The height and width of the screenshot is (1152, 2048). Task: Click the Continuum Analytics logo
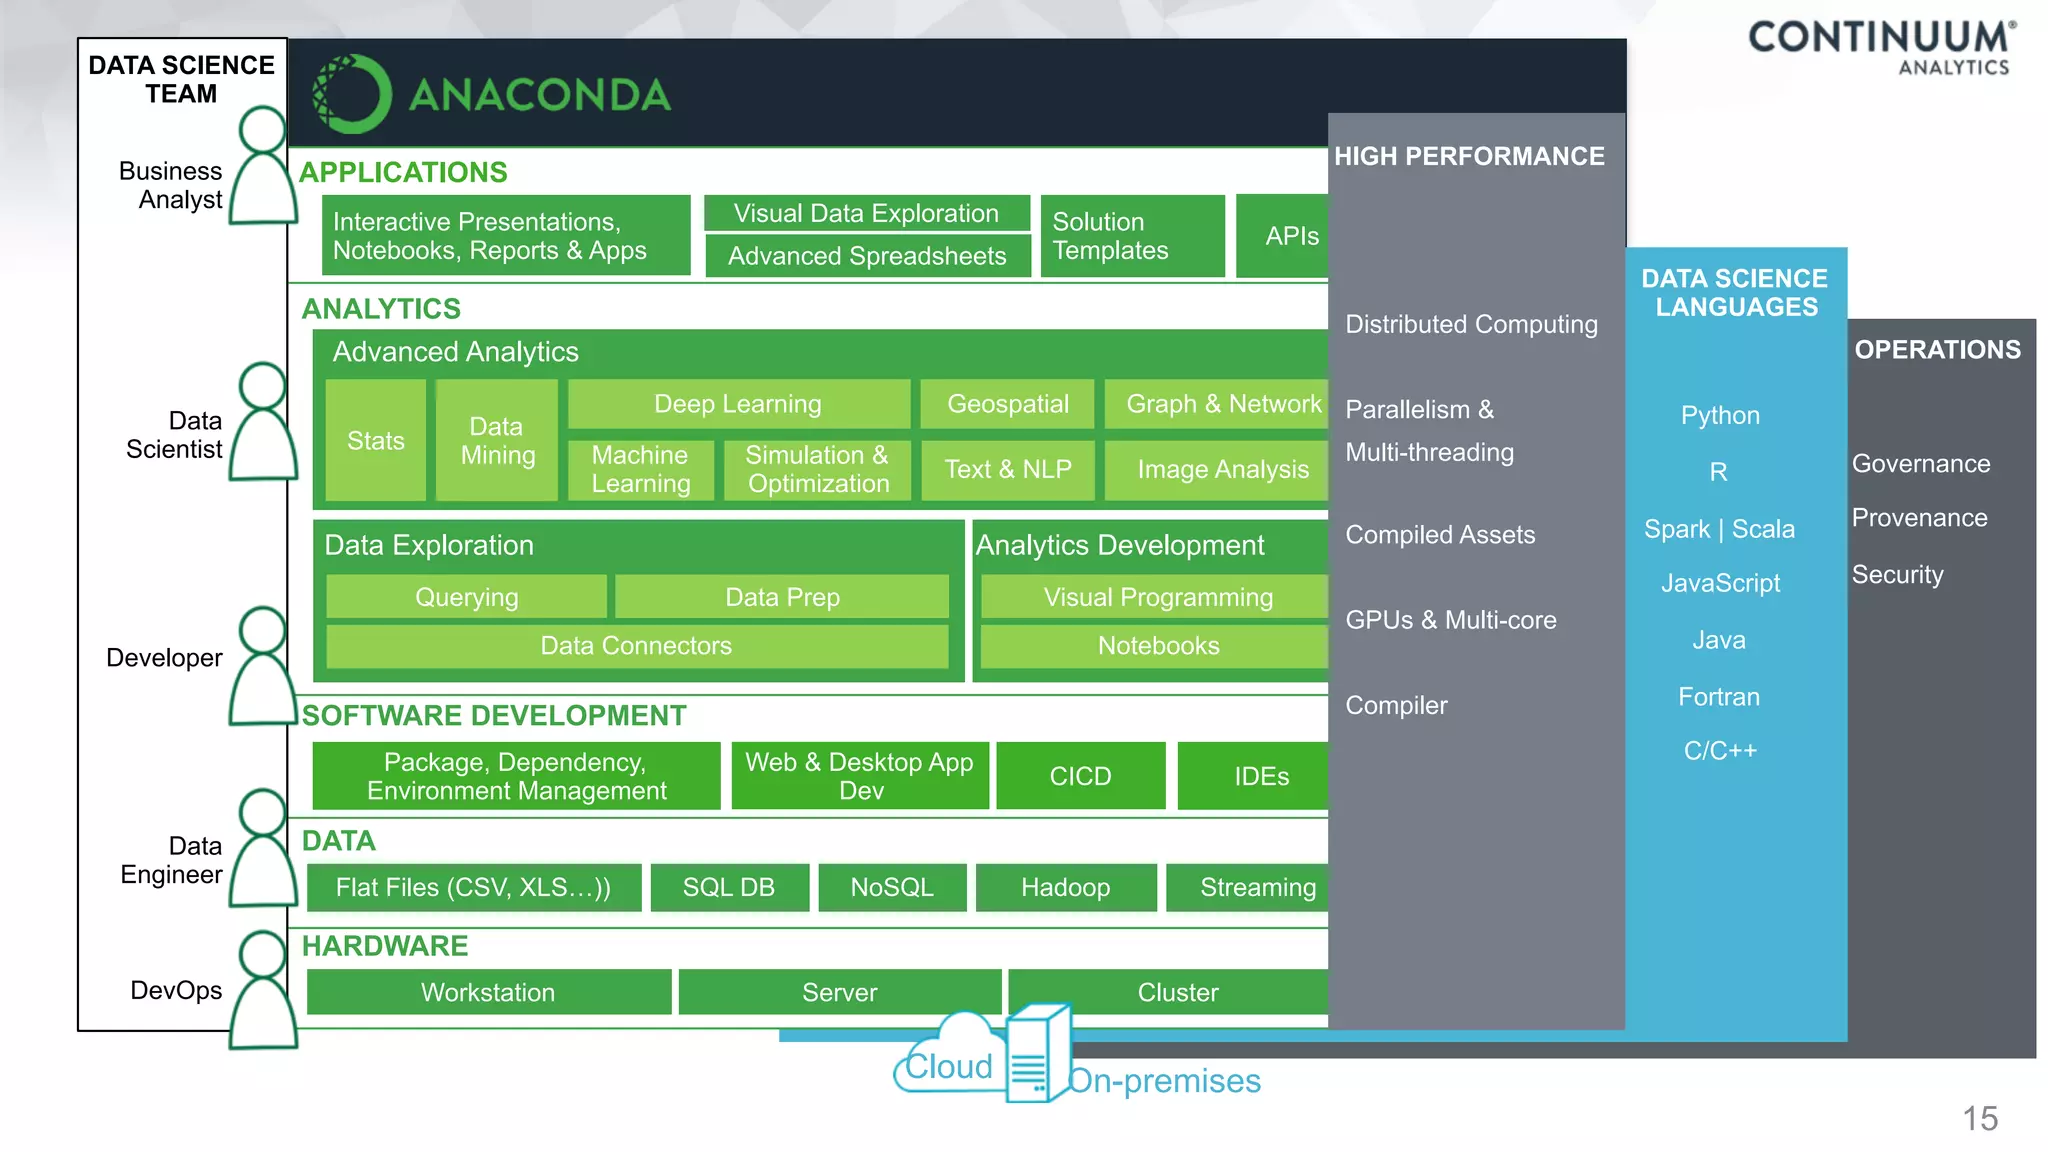tap(1881, 47)
